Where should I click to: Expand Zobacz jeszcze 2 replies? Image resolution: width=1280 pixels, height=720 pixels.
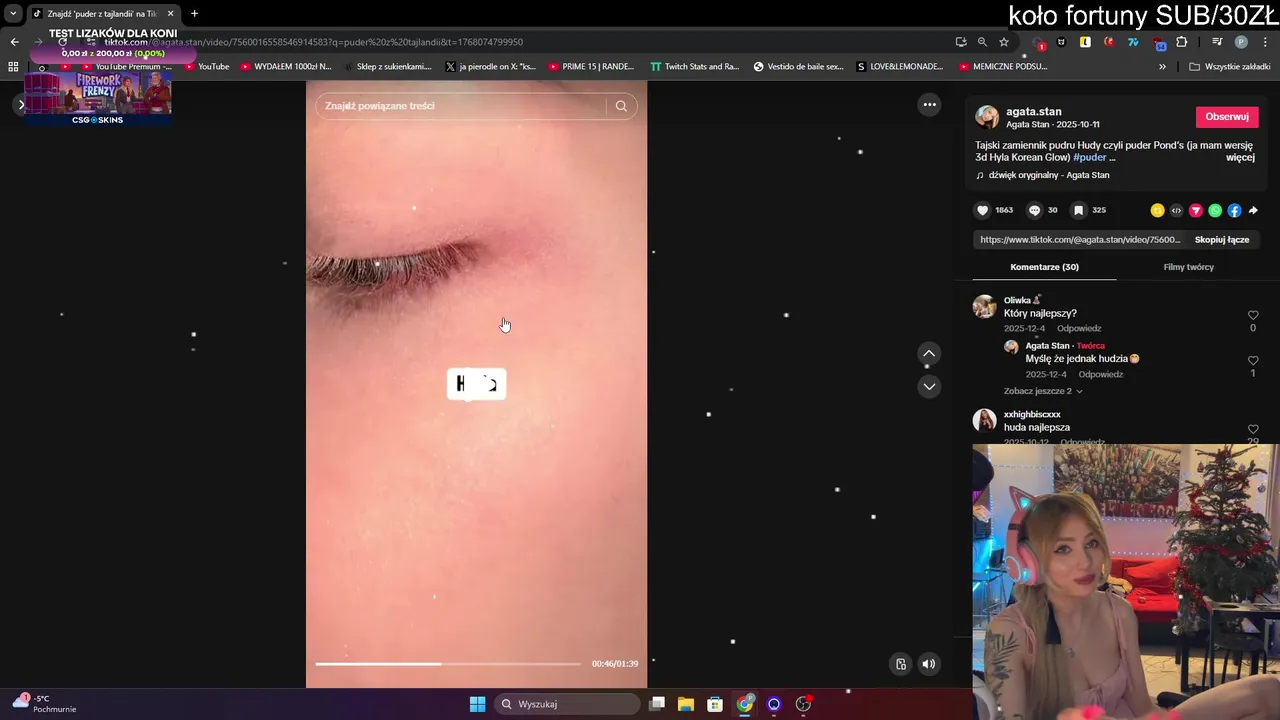coord(1043,391)
